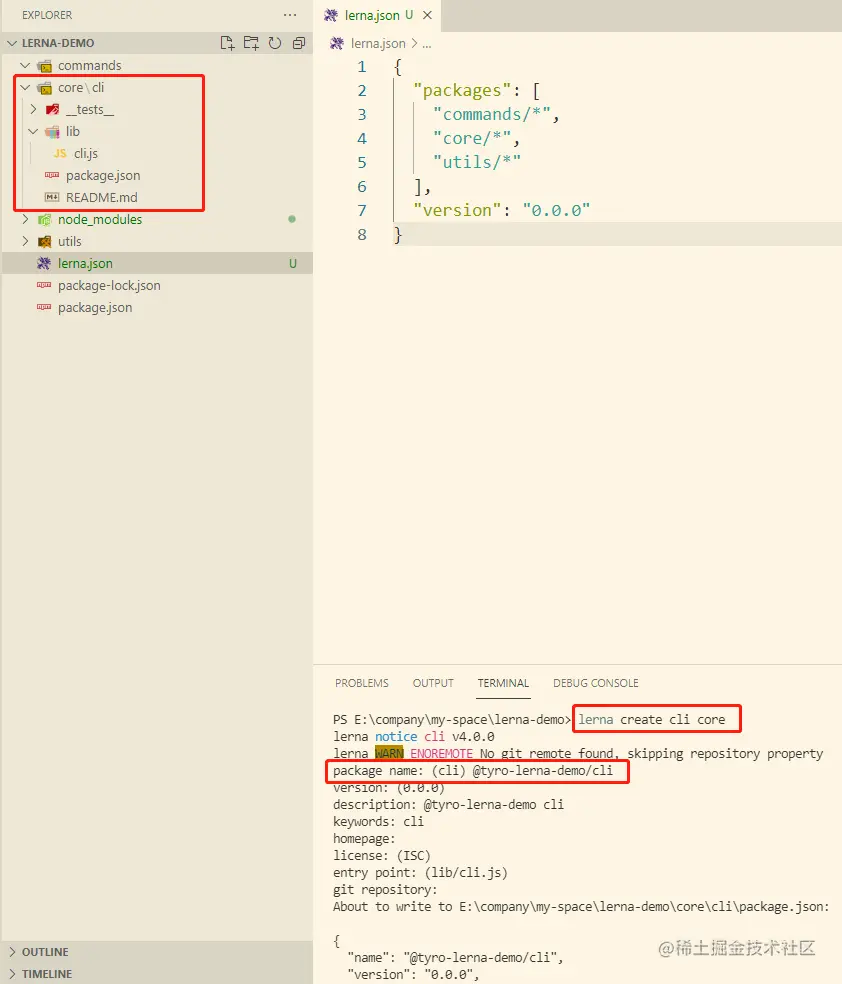Click the lib folder icon
This screenshot has width=842, height=984.
[52, 132]
